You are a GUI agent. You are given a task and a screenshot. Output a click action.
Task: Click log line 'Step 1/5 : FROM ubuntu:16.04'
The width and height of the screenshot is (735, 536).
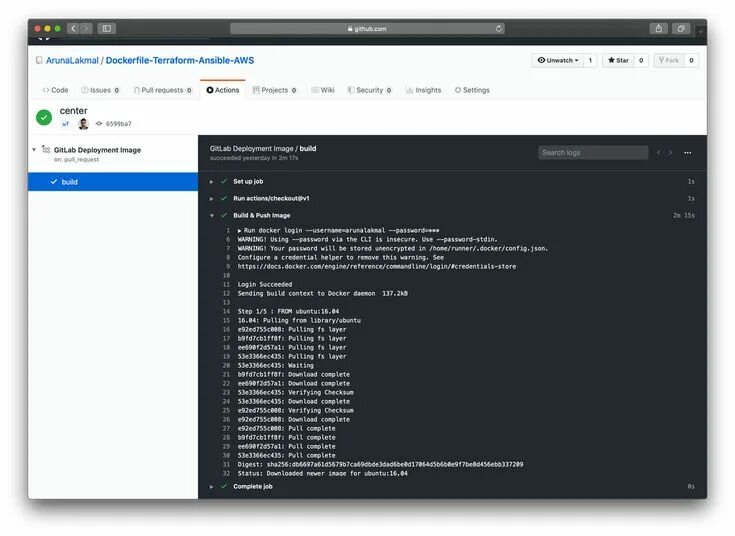click(x=288, y=311)
